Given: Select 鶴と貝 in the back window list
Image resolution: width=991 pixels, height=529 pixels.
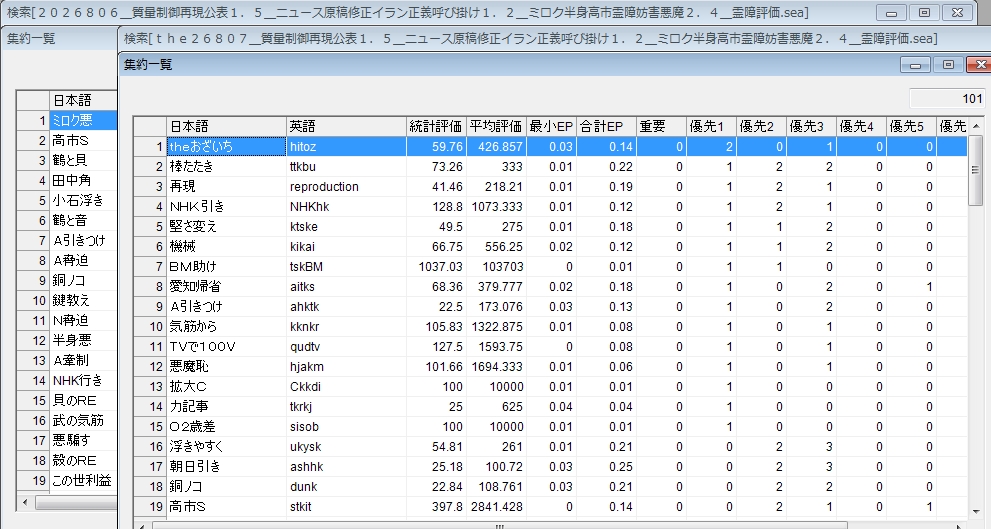Looking at the screenshot, I should pos(83,161).
